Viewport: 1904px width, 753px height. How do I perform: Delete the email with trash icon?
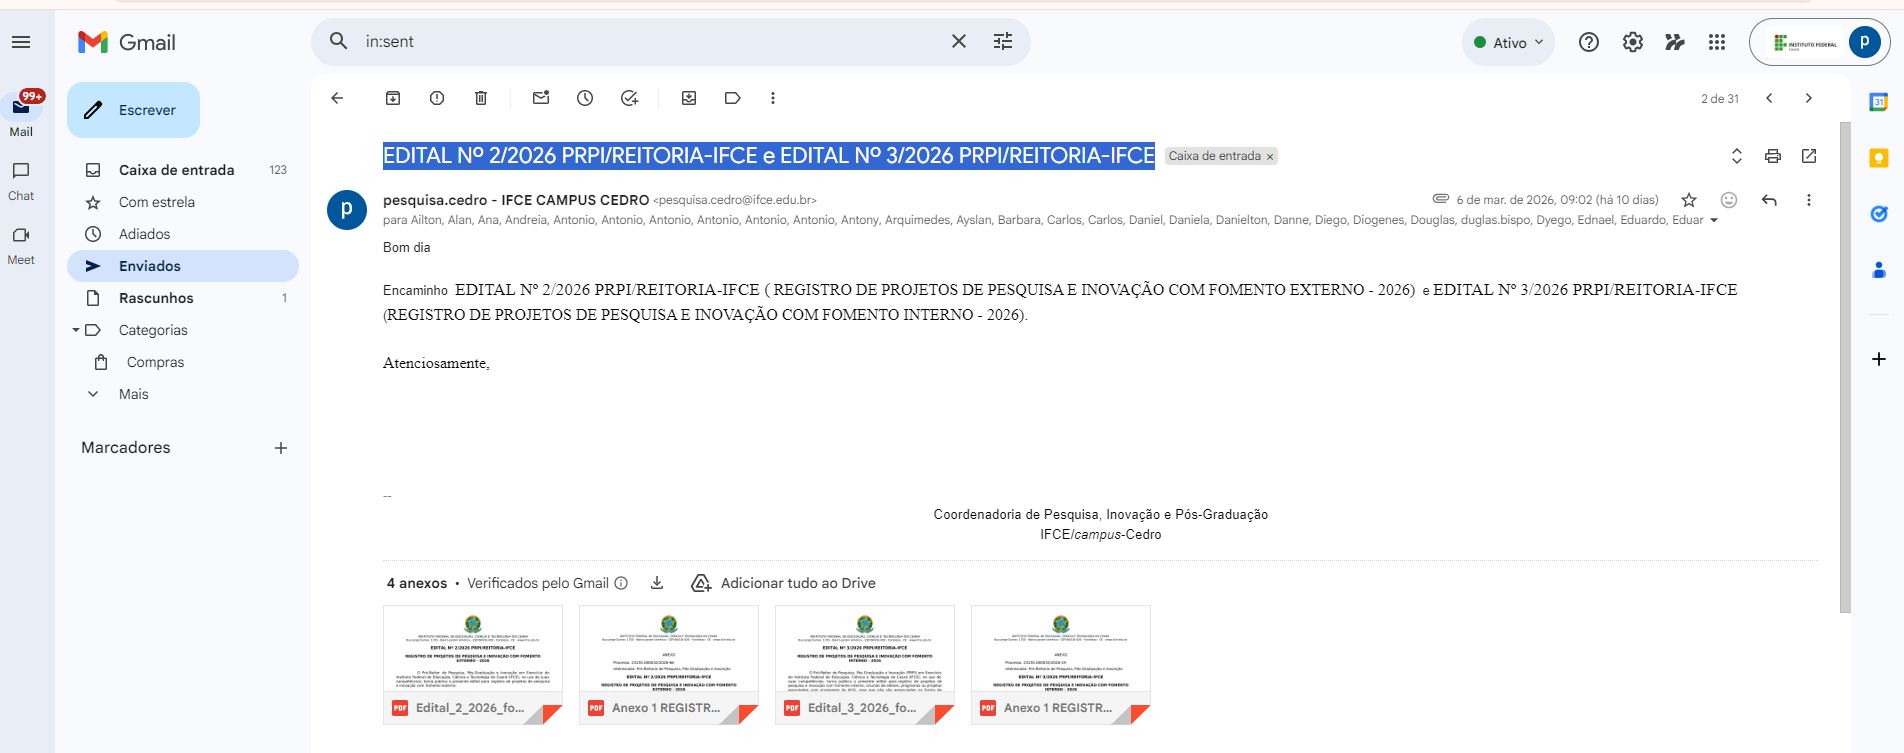pos(481,98)
